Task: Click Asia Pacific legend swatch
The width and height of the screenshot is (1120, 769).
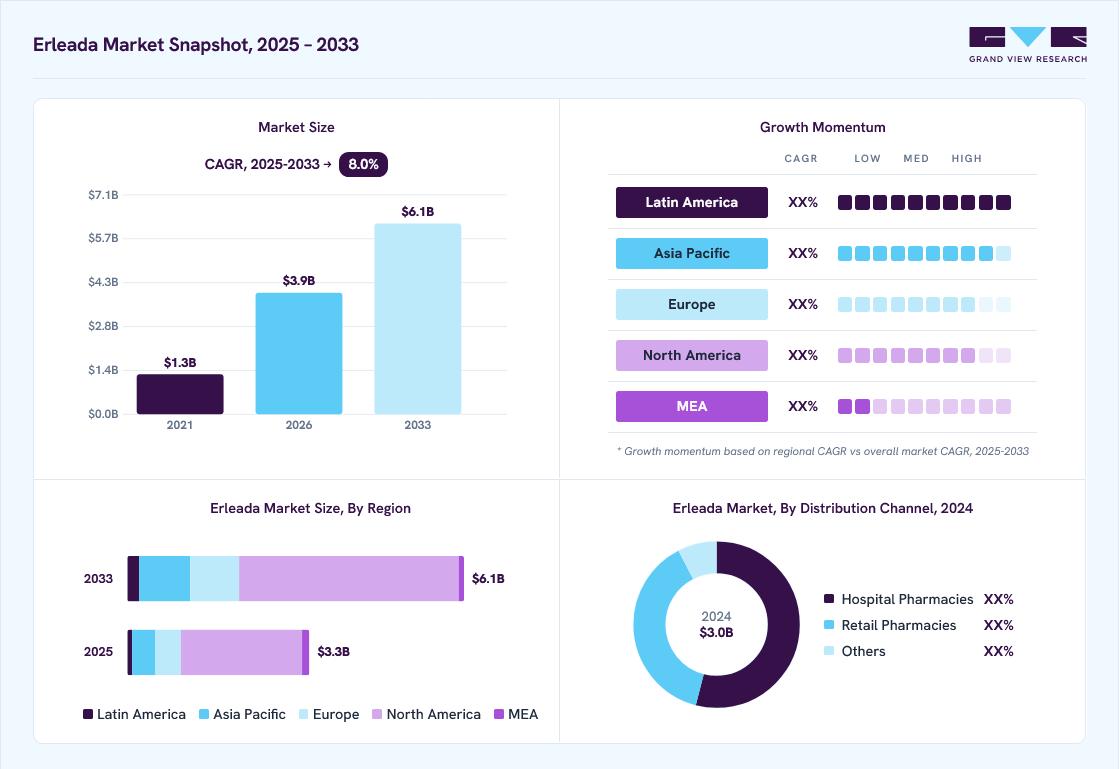Action: tap(204, 714)
